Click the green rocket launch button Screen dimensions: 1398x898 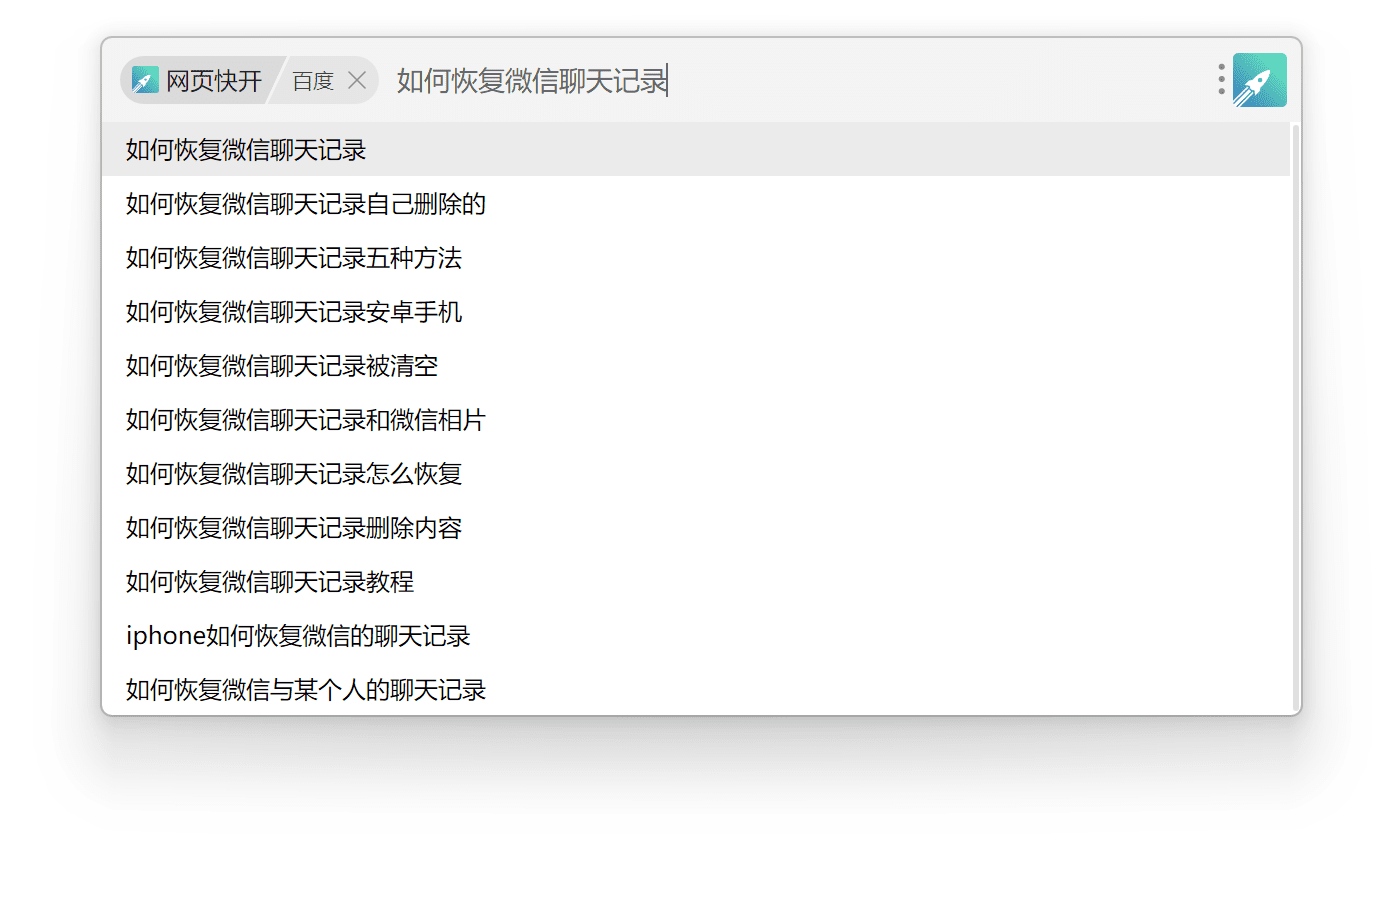(1260, 80)
